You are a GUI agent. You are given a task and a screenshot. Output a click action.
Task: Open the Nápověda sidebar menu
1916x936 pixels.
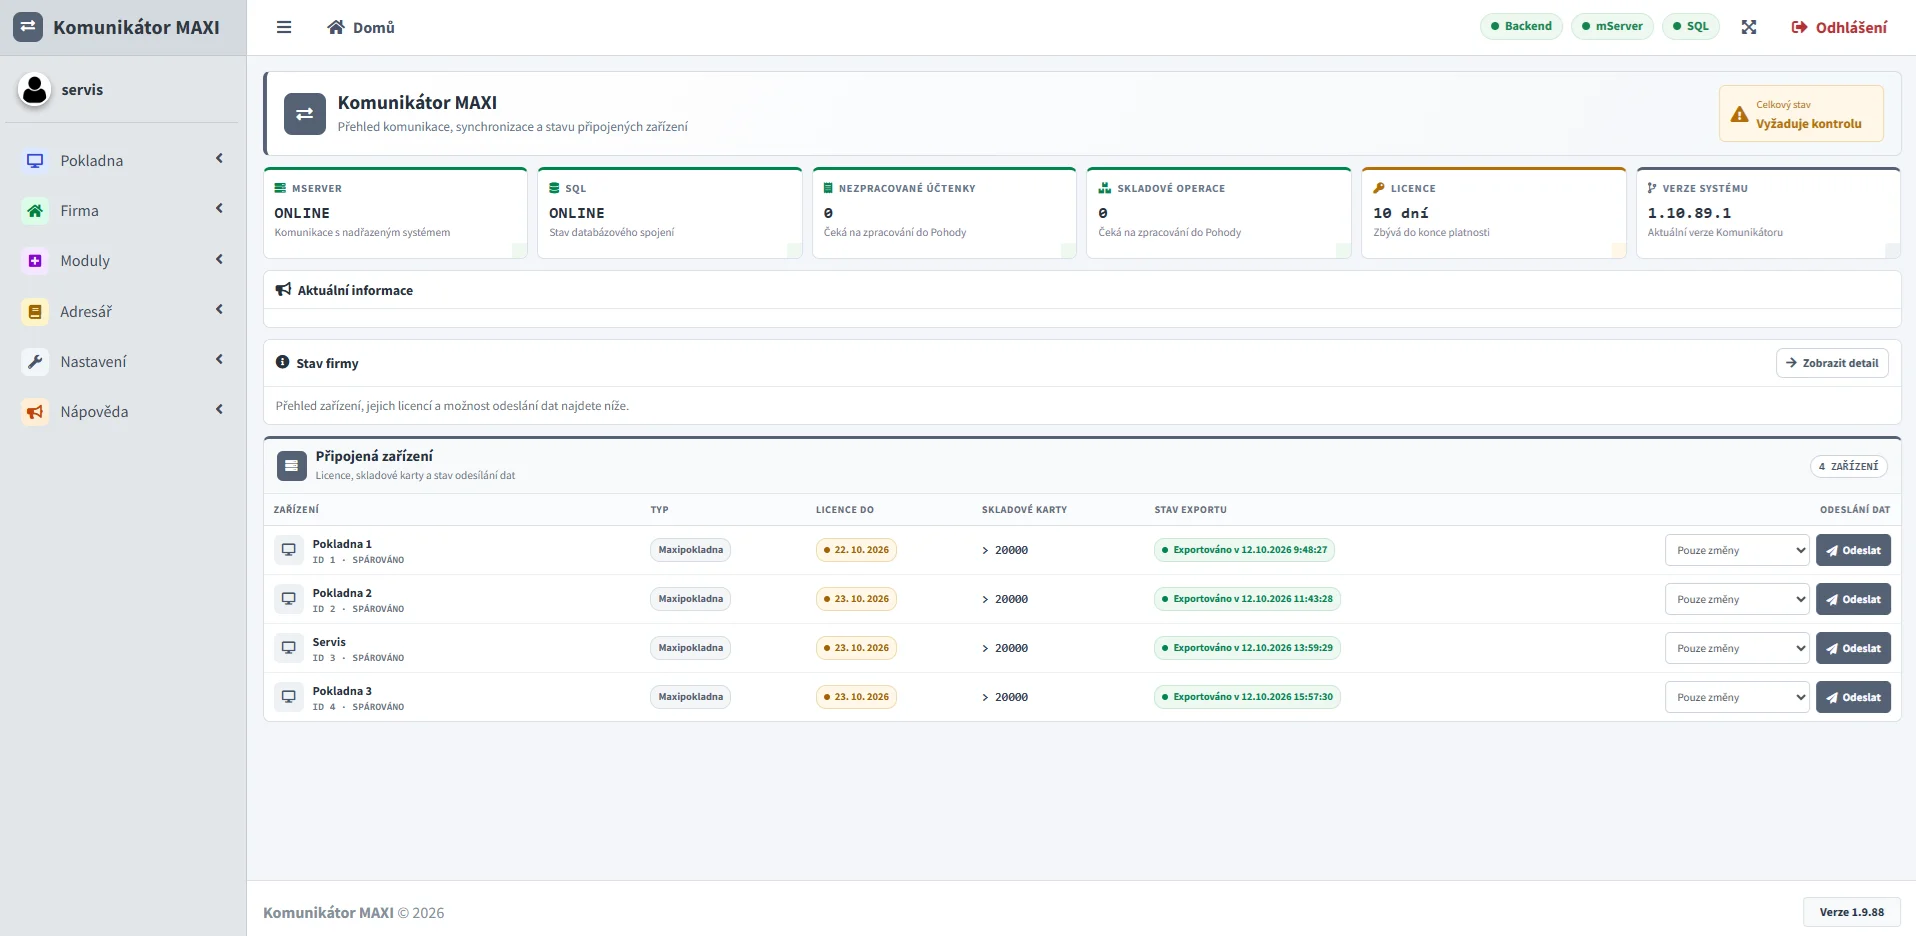pos(123,412)
